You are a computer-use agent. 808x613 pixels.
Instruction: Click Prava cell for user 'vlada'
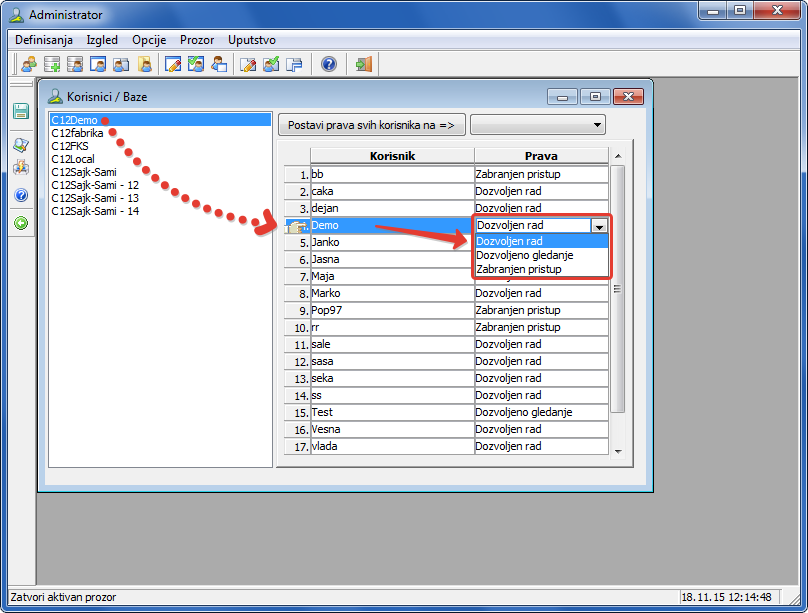541,447
